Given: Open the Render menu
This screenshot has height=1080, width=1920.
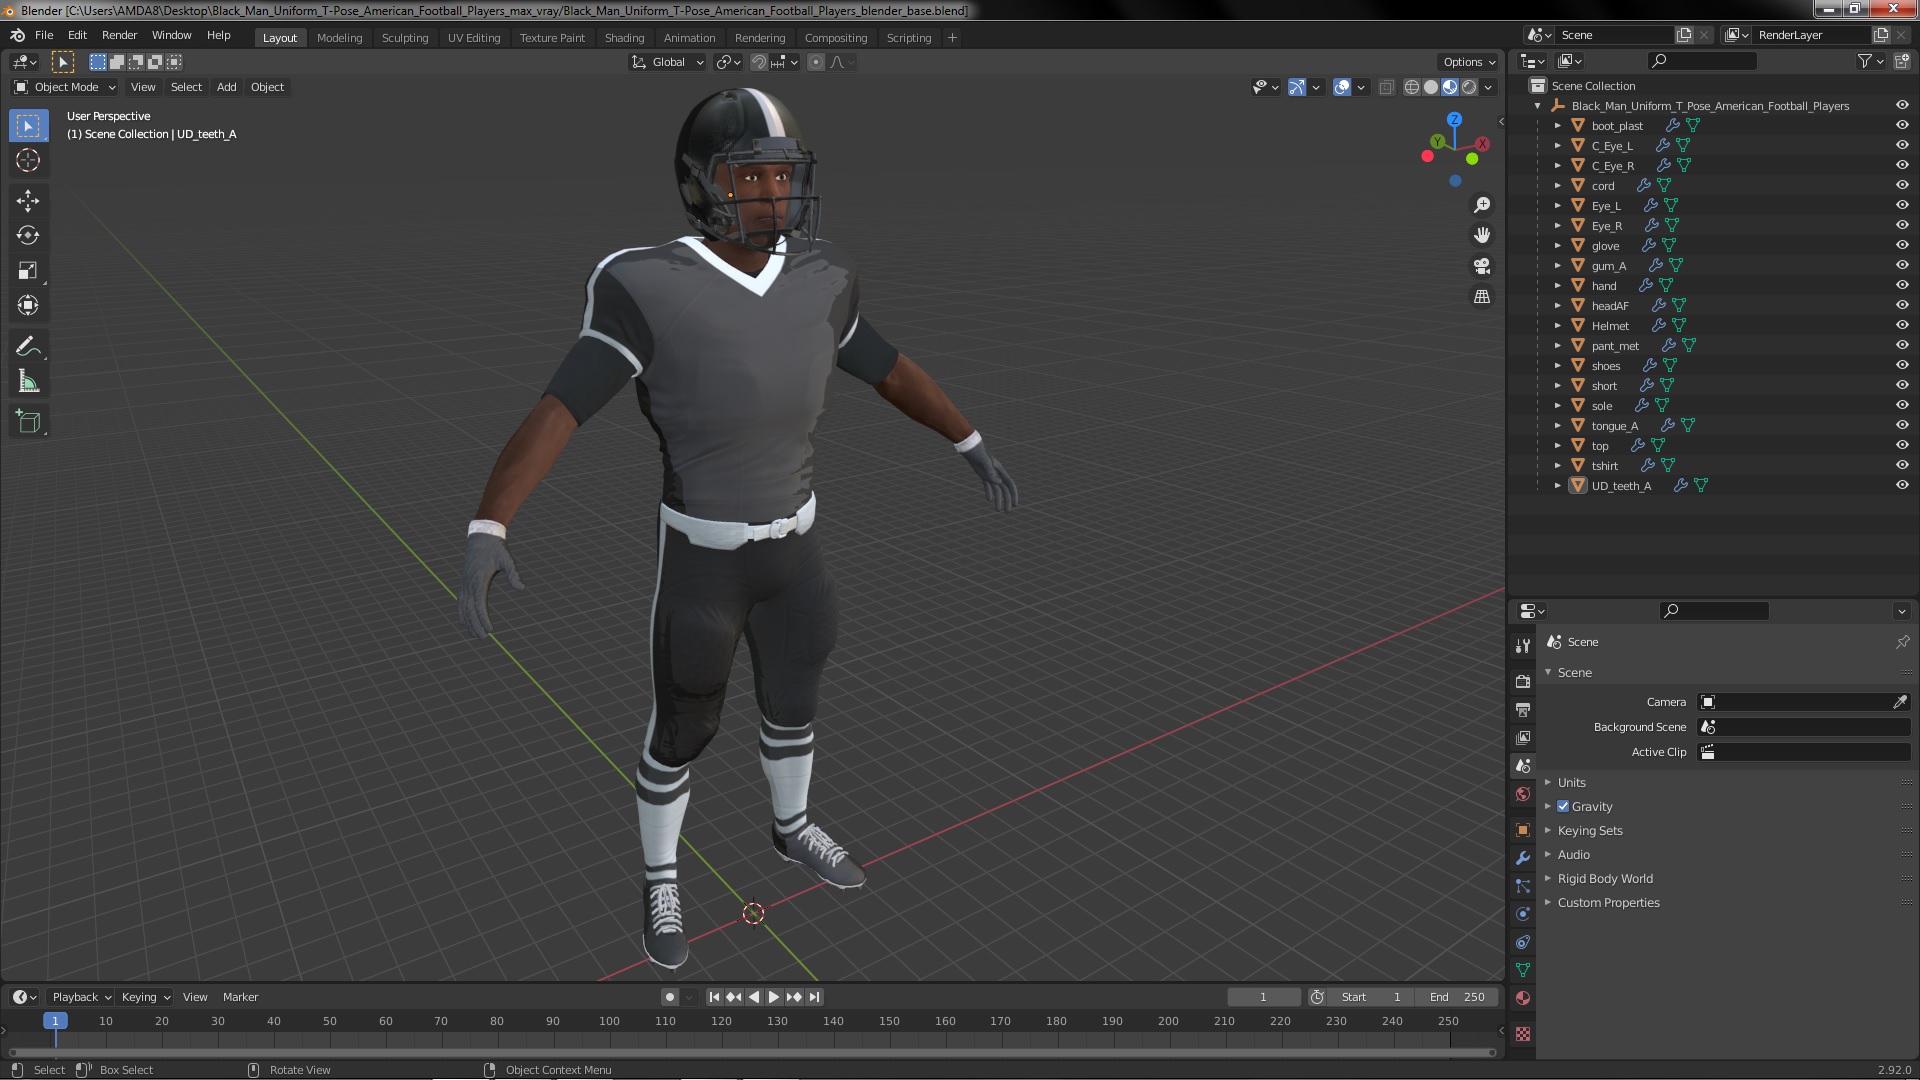Looking at the screenshot, I should pos(119,35).
